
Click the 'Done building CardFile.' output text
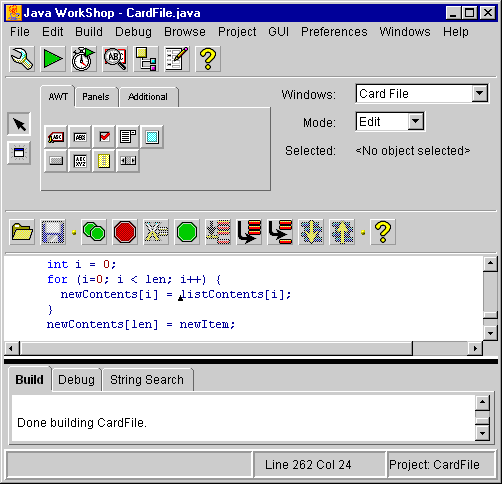[82, 423]
